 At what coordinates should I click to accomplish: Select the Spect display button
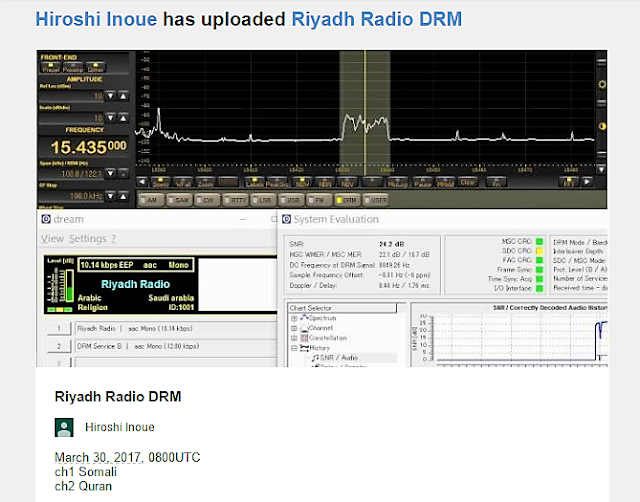160,182
